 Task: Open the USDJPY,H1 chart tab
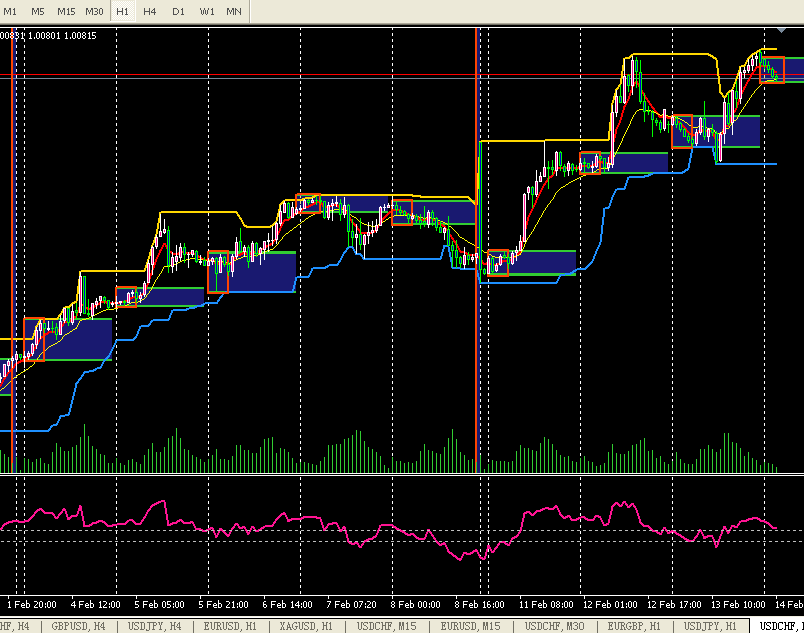pos(710,626)
